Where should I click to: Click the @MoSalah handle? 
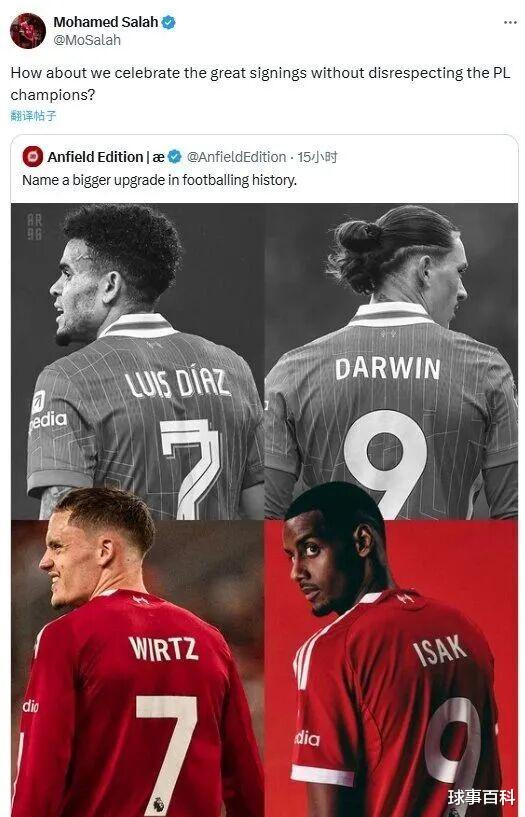(87, 40)
